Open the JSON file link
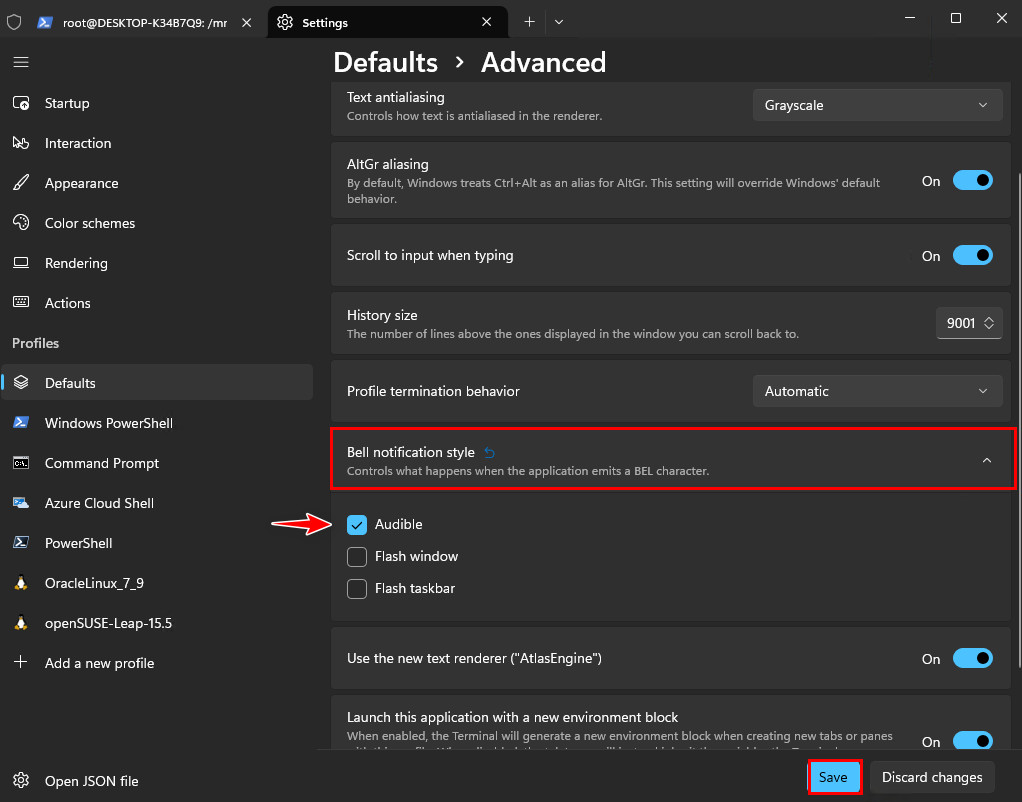The width and height of the screenshot is (1022, 802). tap(157, 780)
